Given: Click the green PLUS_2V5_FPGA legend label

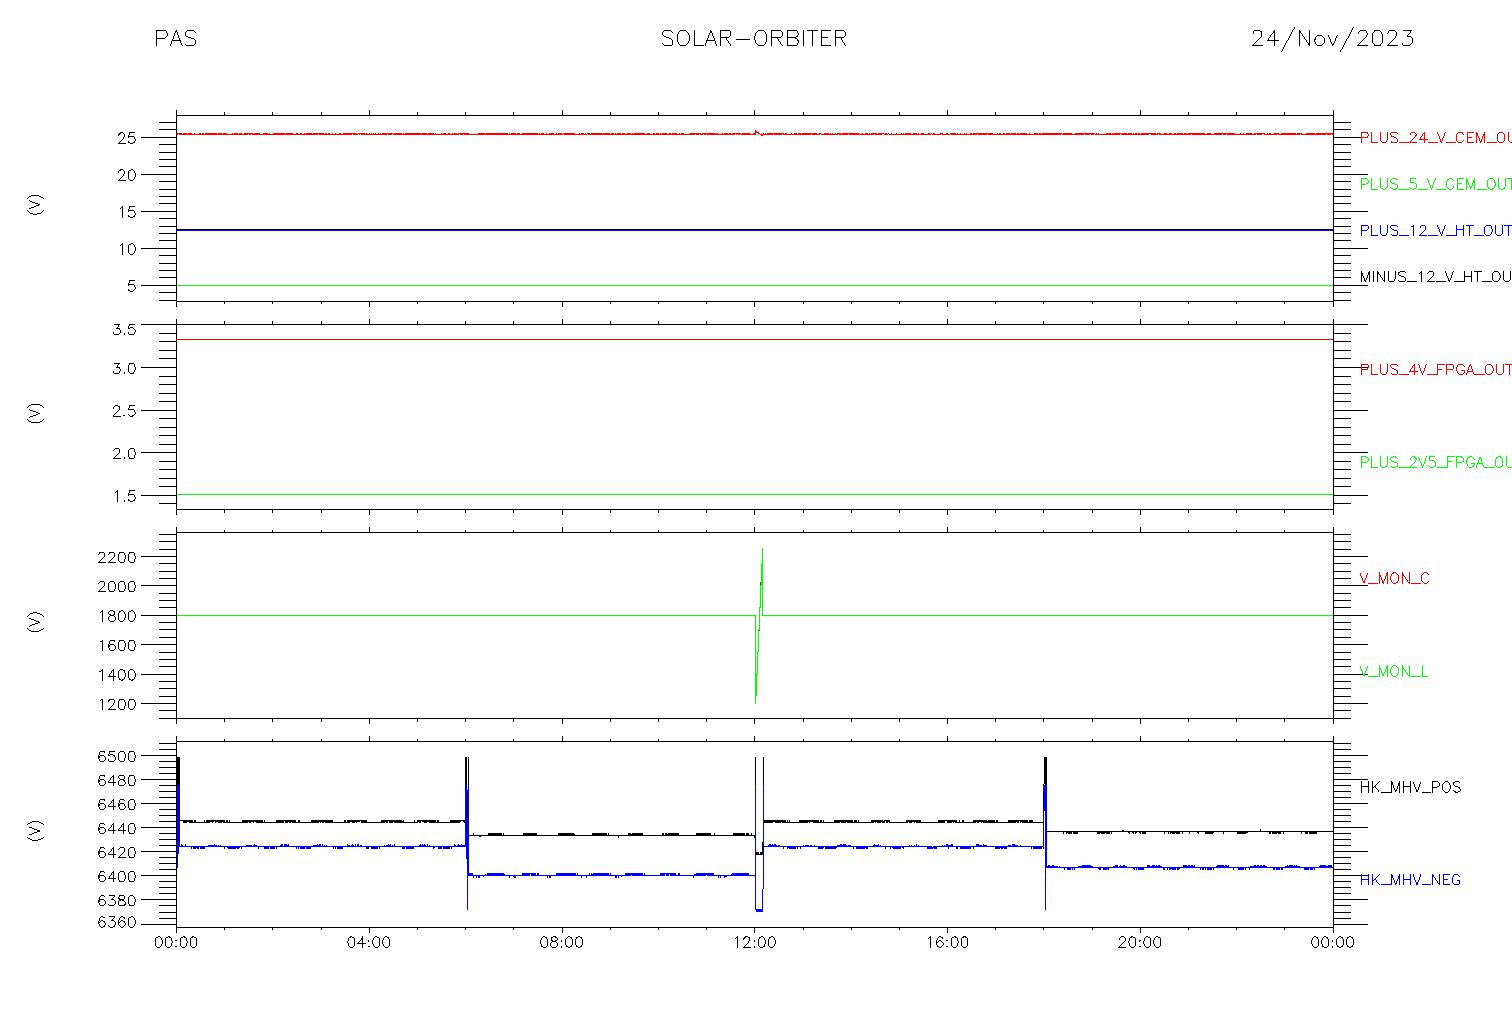Looking at the screenshot, I should [1435, 462].
